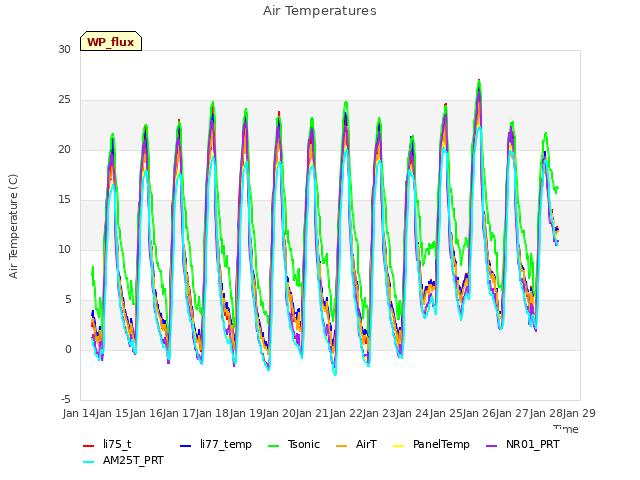Click the 25 y-axis tick label
This screenshot has height=480, width=640.
tap(64, 100)
